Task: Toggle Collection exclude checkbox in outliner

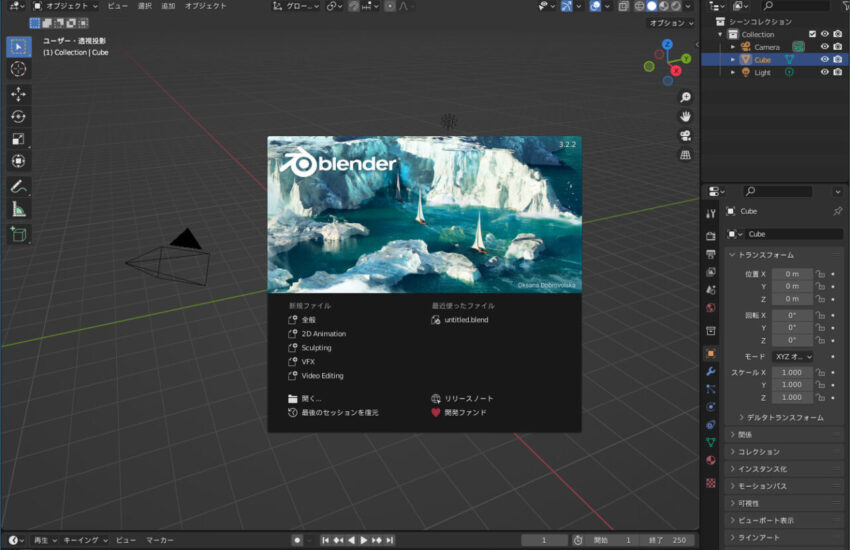Action: 812,34
